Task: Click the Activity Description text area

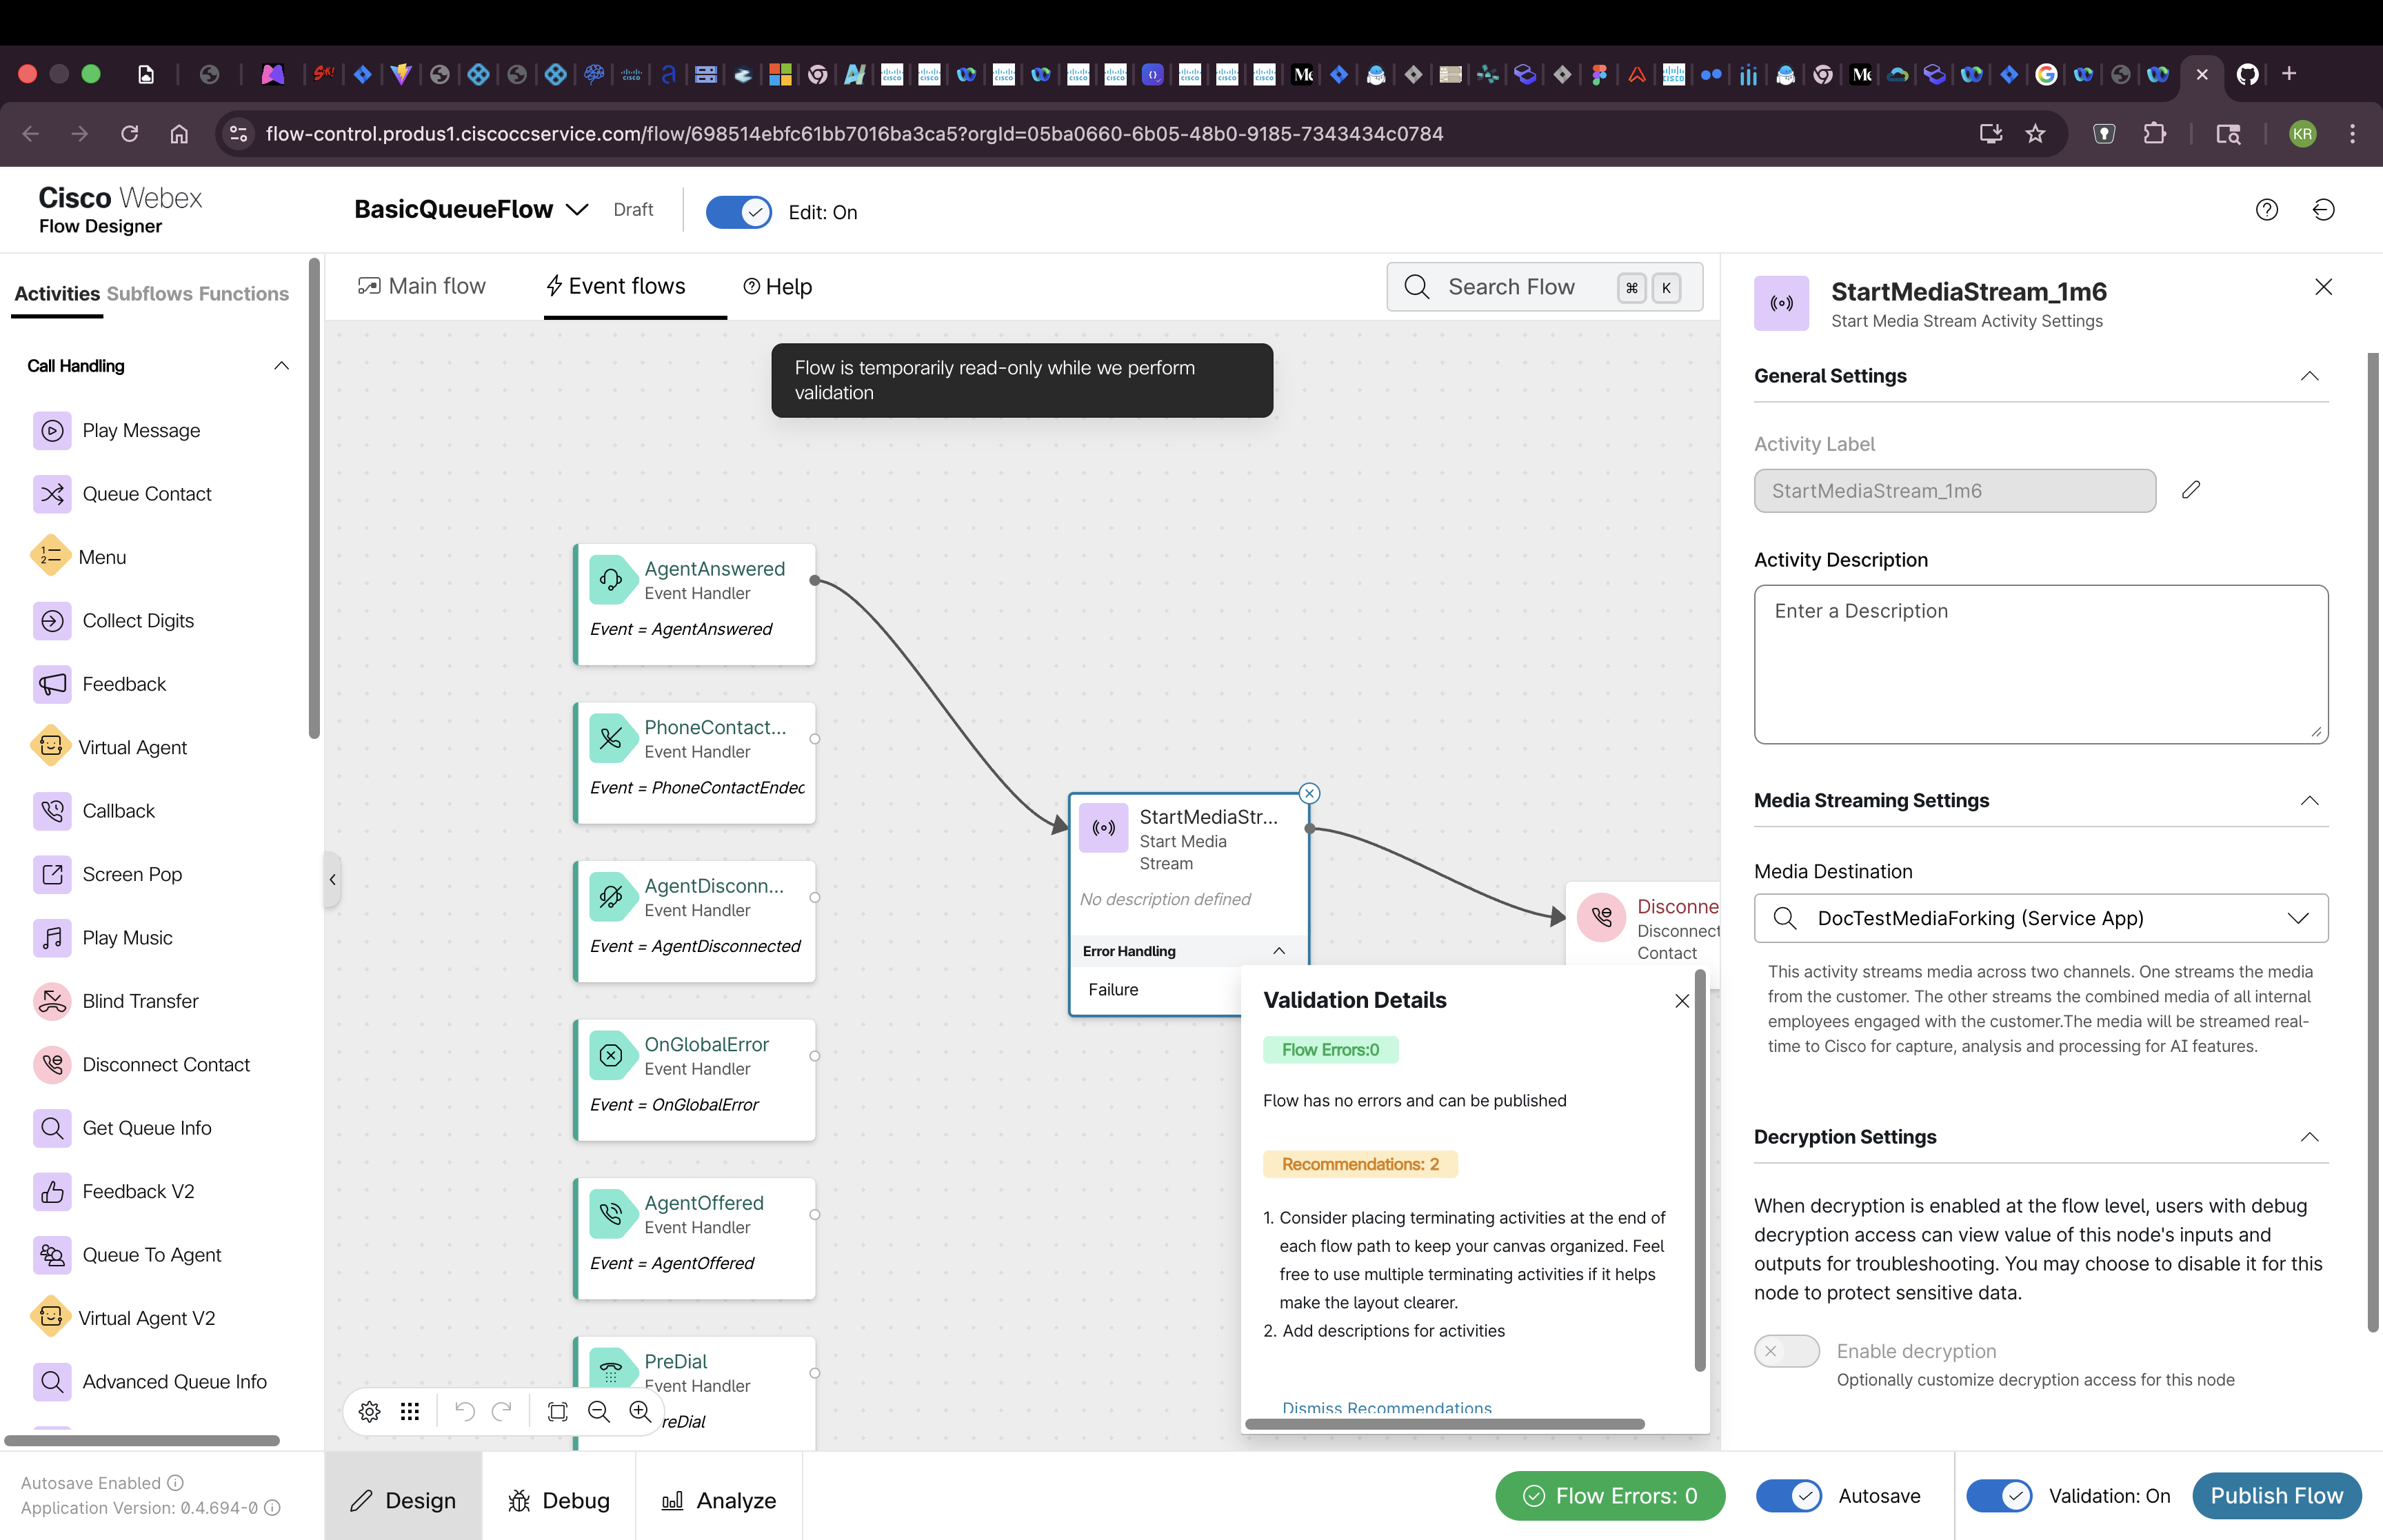Action: [2040, 664]
